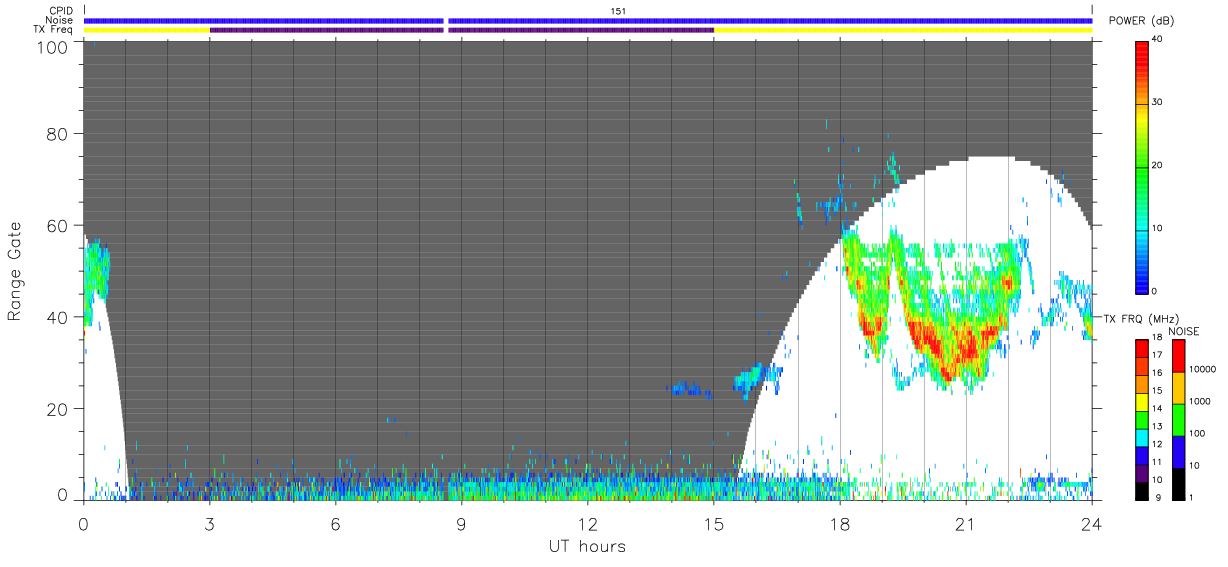Click the NOISE tick label 10000
The height and width of the screenshot is (567, 1228).
coord(1205,370)
